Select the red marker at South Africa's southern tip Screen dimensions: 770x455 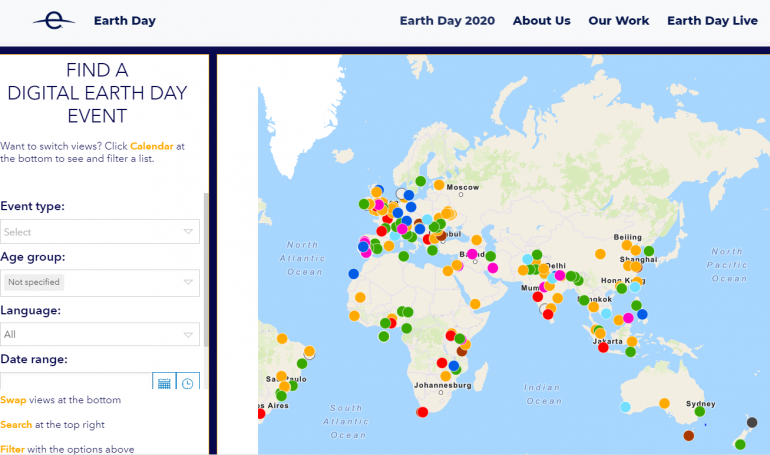422,412
